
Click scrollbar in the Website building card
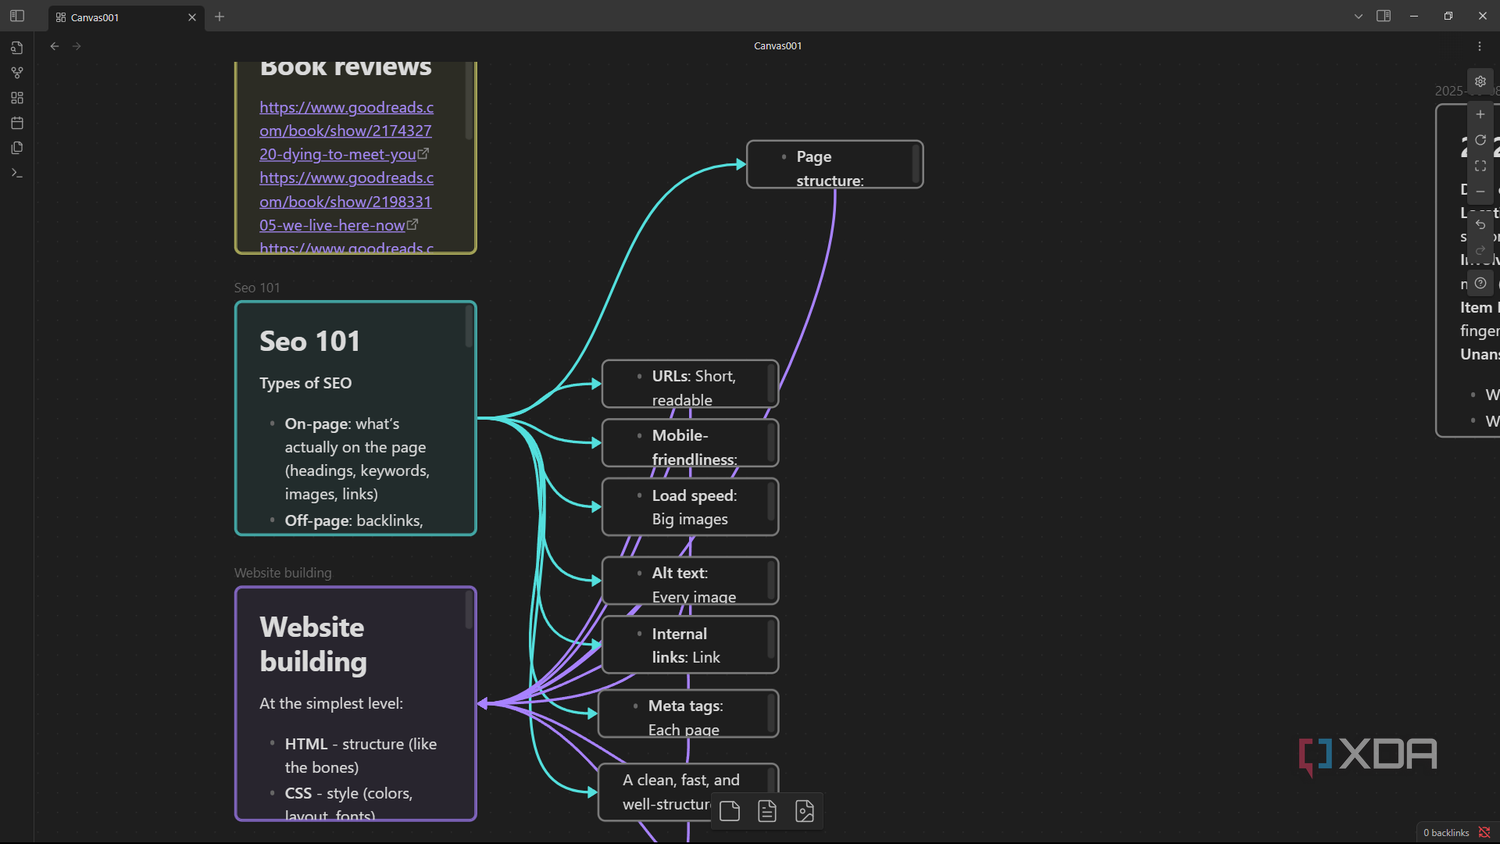click(x=468, y=610)
